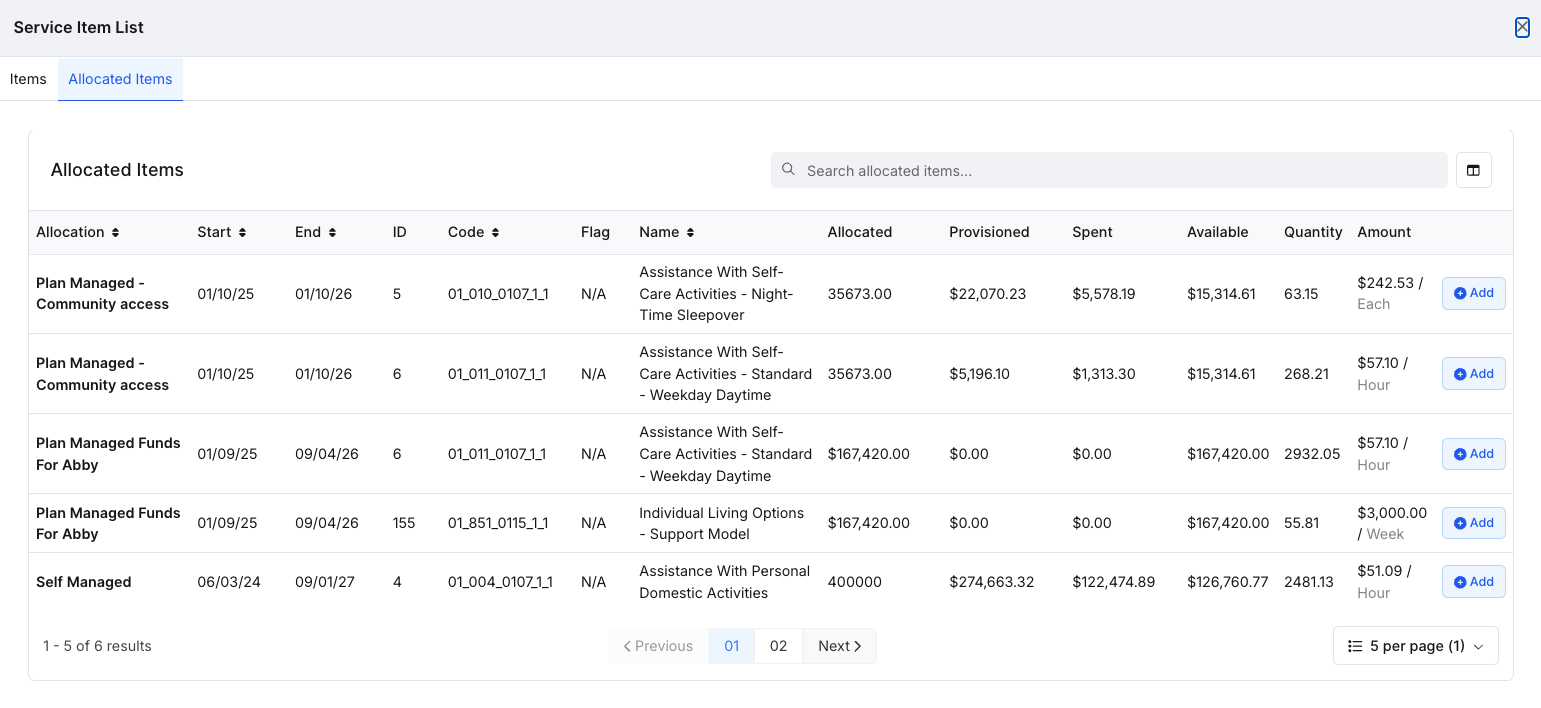This screenshot has width=1541, height=708.
Task: Click the search magnifier icon
Action: 788,170
